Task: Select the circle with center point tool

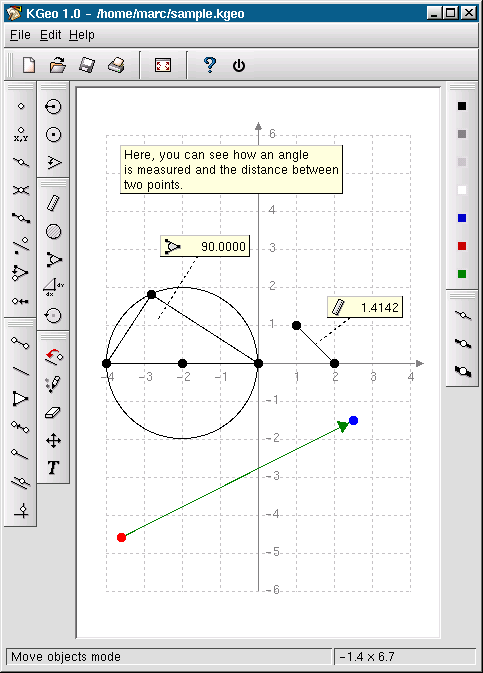Action: coord(53,135)
